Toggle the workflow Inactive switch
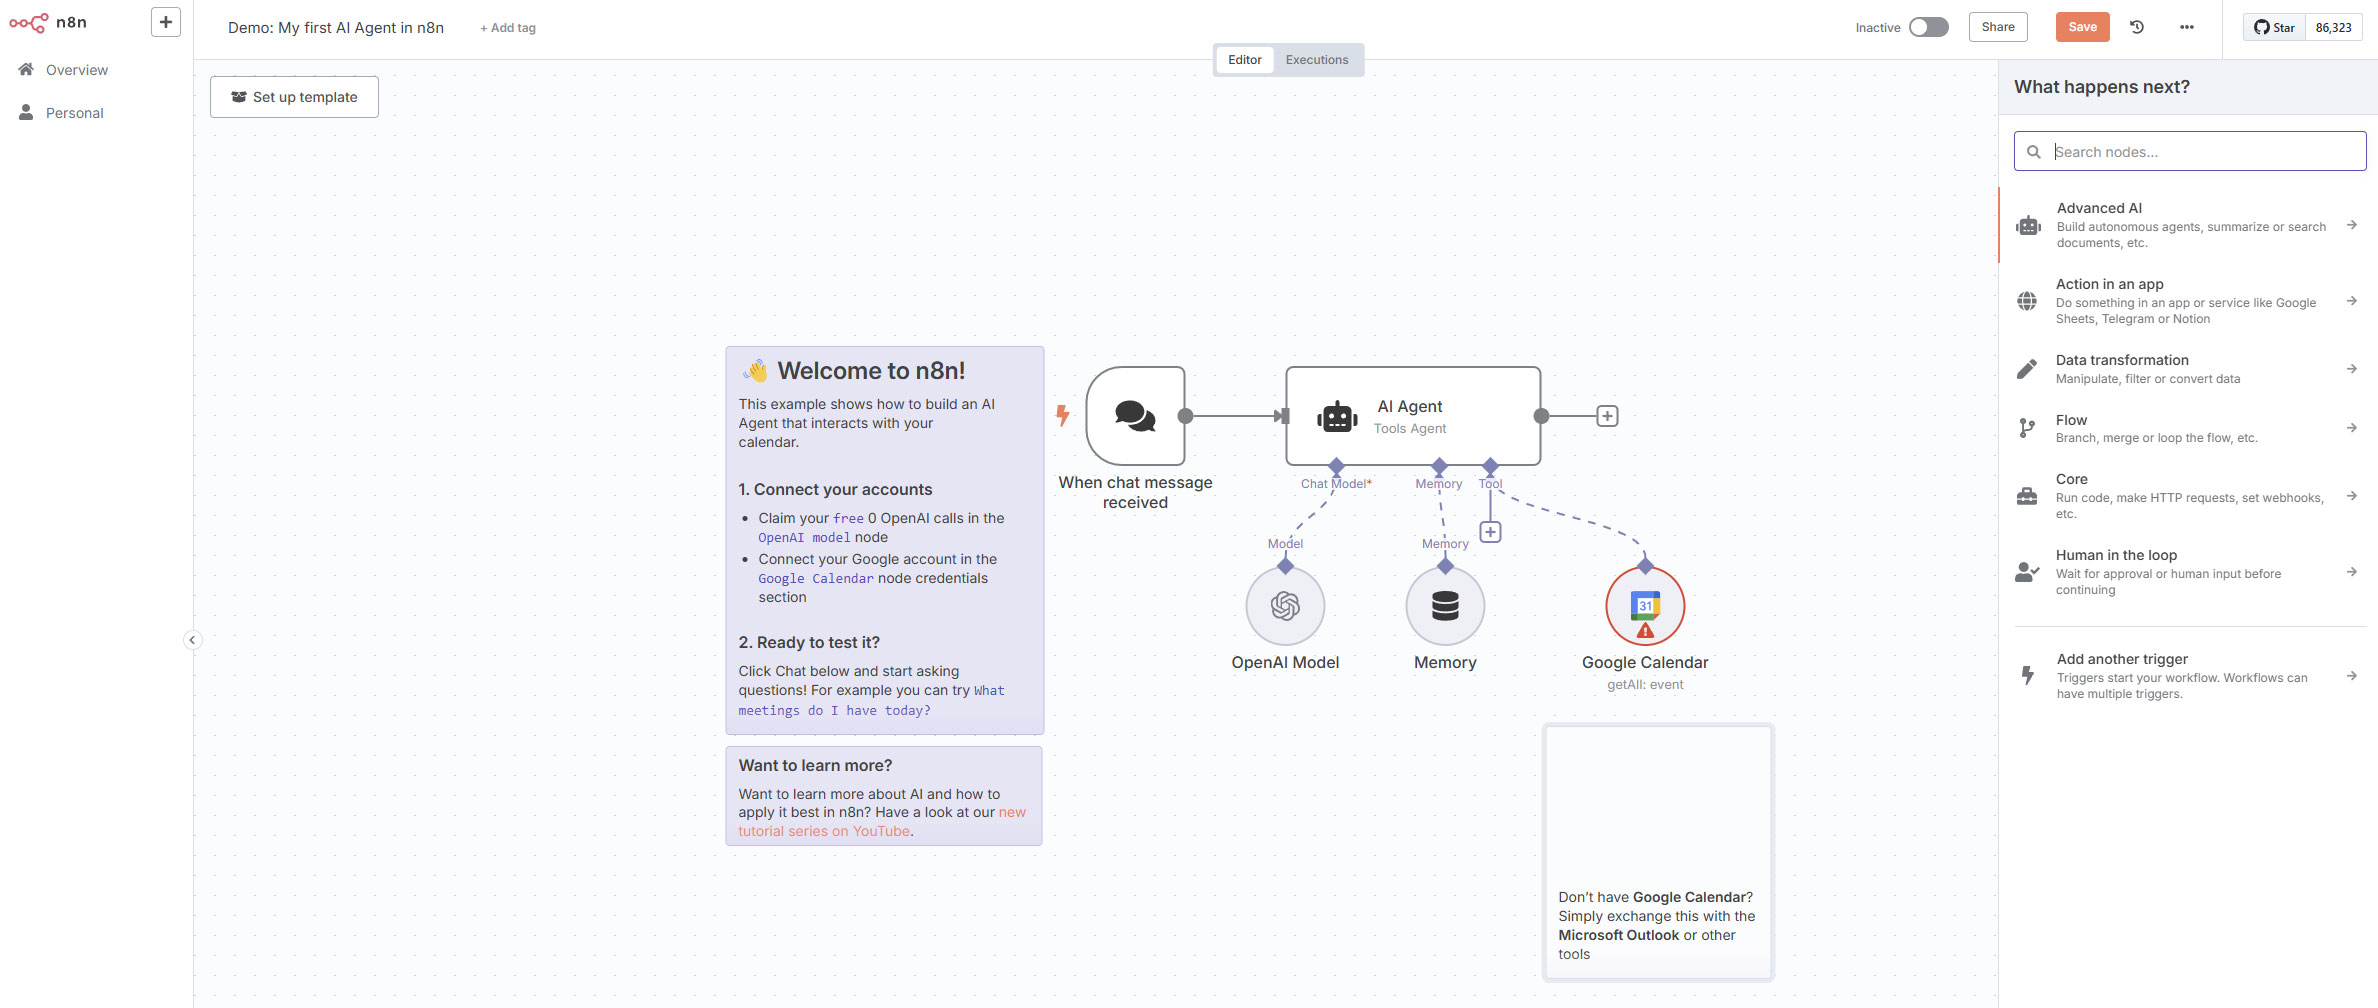This screenshot has height=1008, width=2378. (x=1929, y=27)
